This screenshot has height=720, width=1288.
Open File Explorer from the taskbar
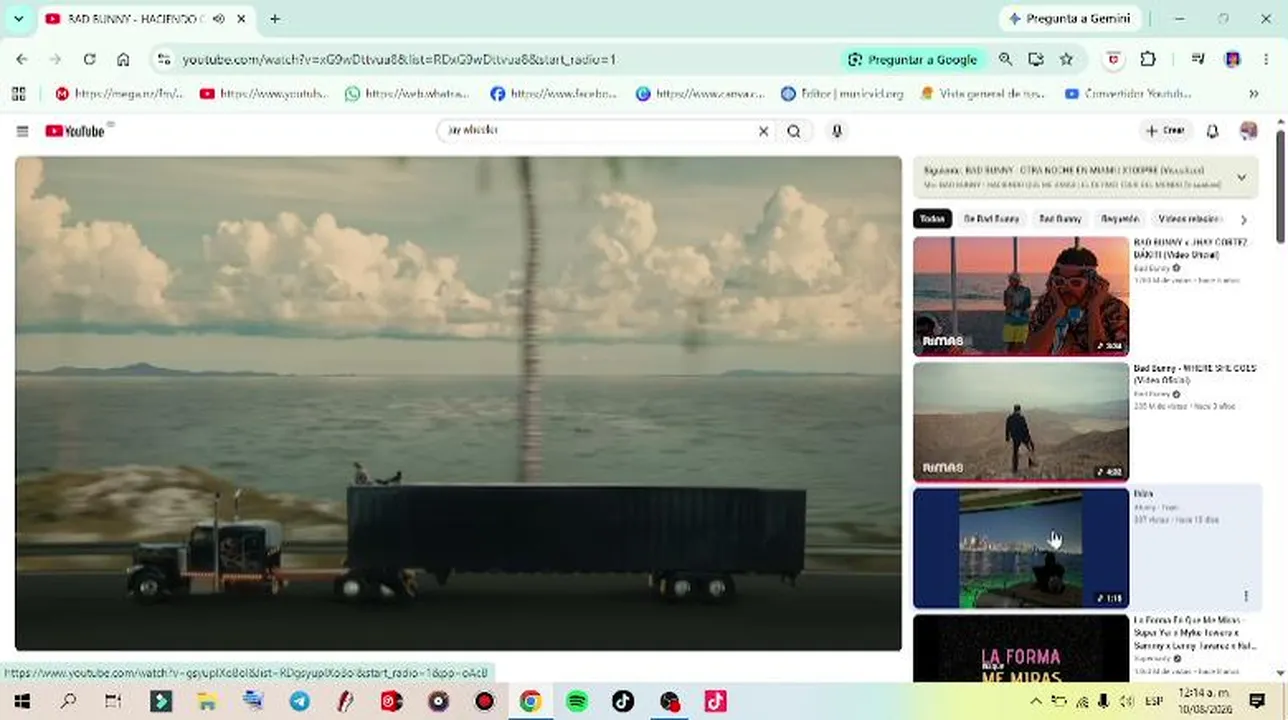(x=206, y=701)
